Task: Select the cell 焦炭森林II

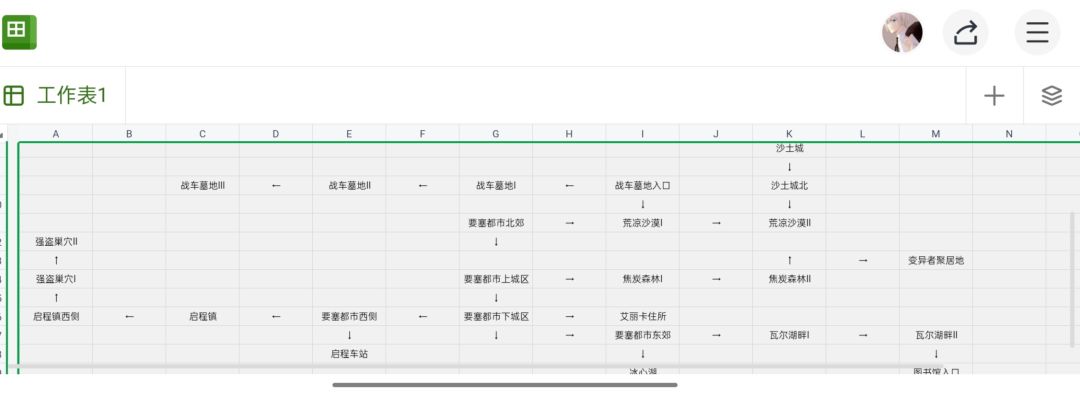Action: click(789, 279)
